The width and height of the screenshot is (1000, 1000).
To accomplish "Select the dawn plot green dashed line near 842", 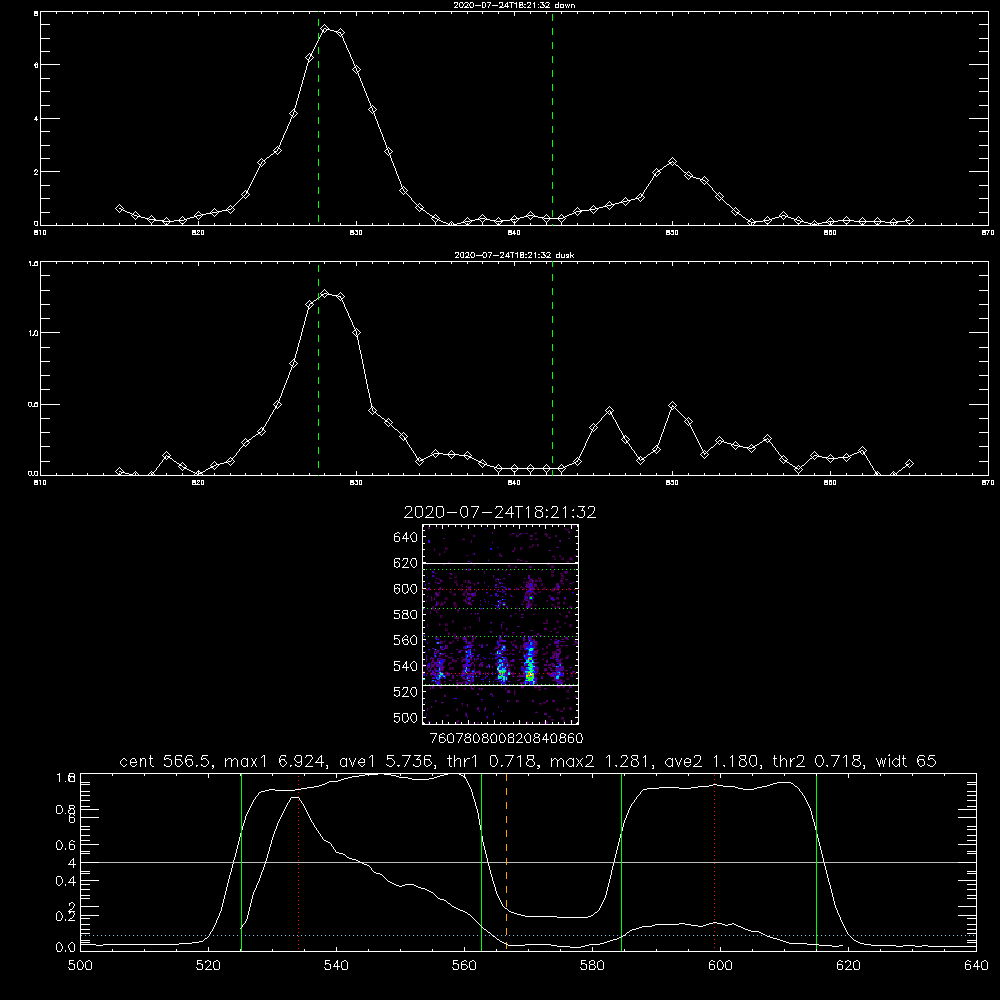I will tap(552, 118).
